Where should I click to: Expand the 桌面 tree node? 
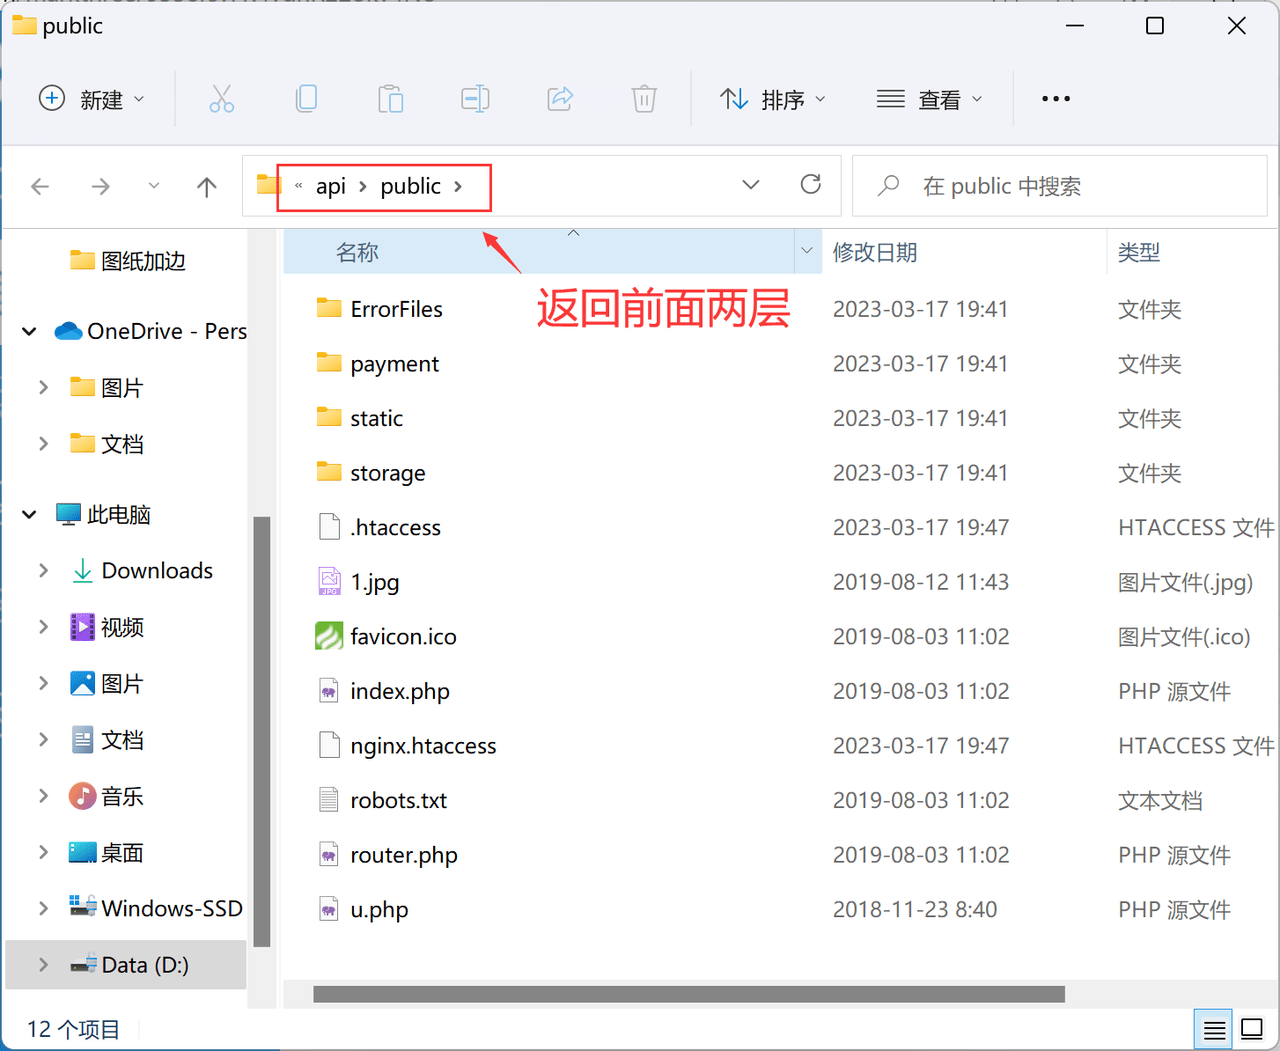tap(43, 852)
